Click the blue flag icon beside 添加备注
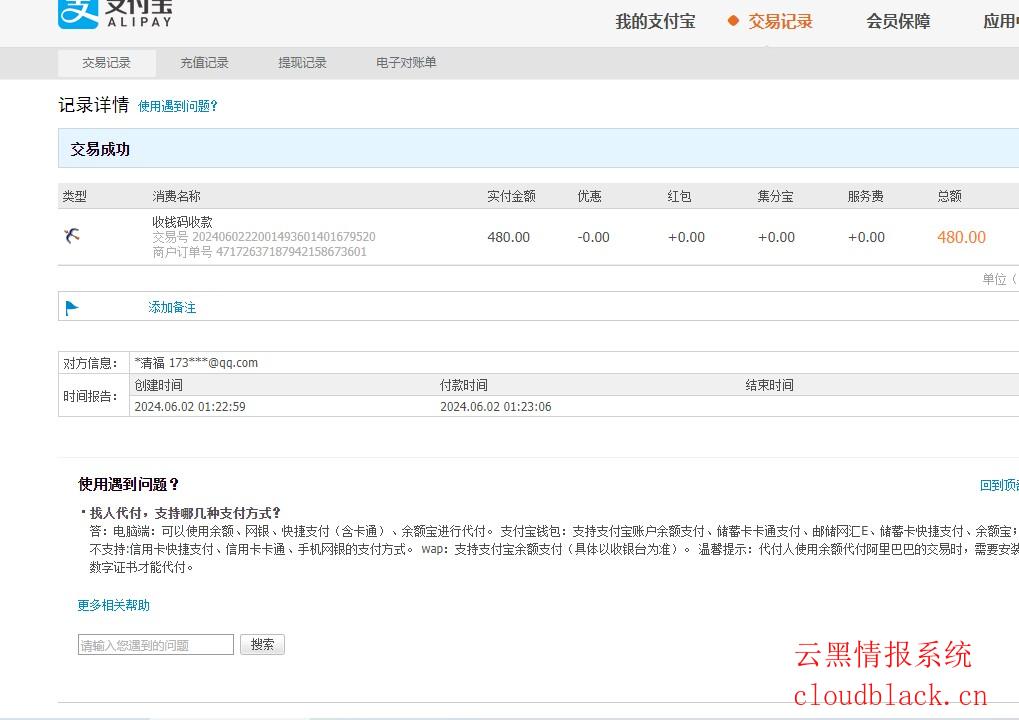This screenshot has height=720, width=1019. 72,308
